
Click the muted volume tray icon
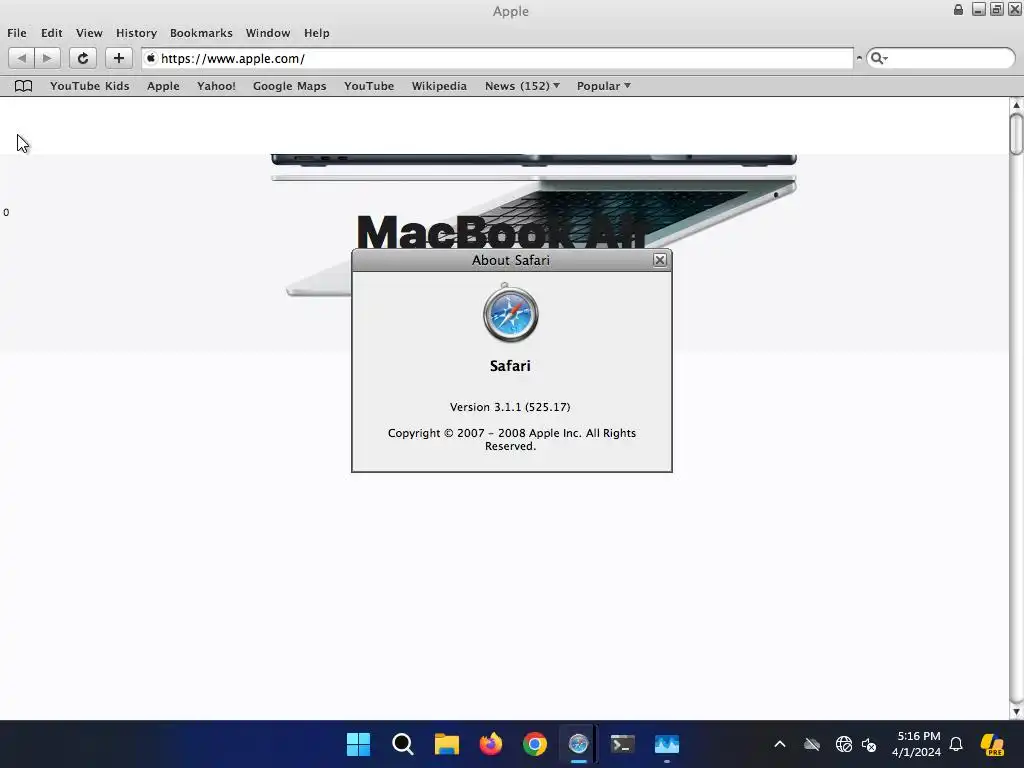(869, 744)
